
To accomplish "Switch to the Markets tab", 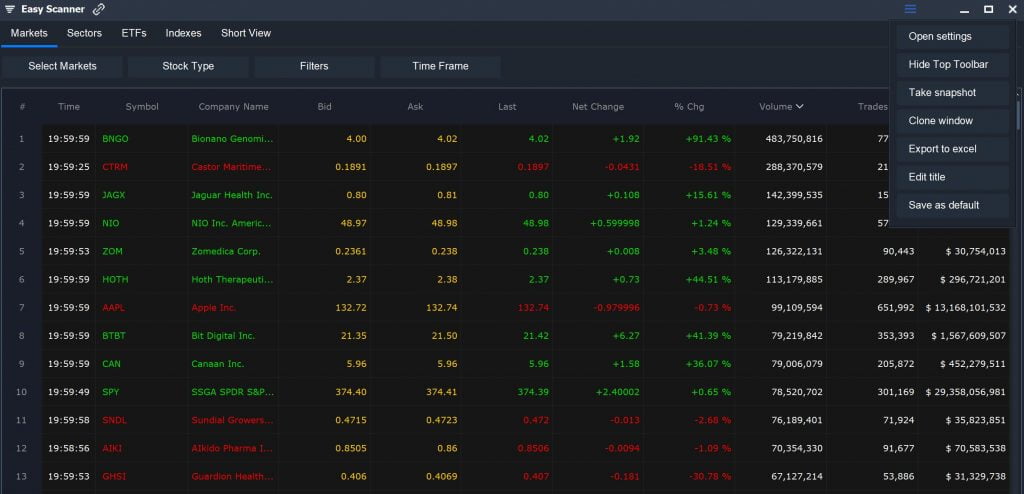I will [29, 33].
